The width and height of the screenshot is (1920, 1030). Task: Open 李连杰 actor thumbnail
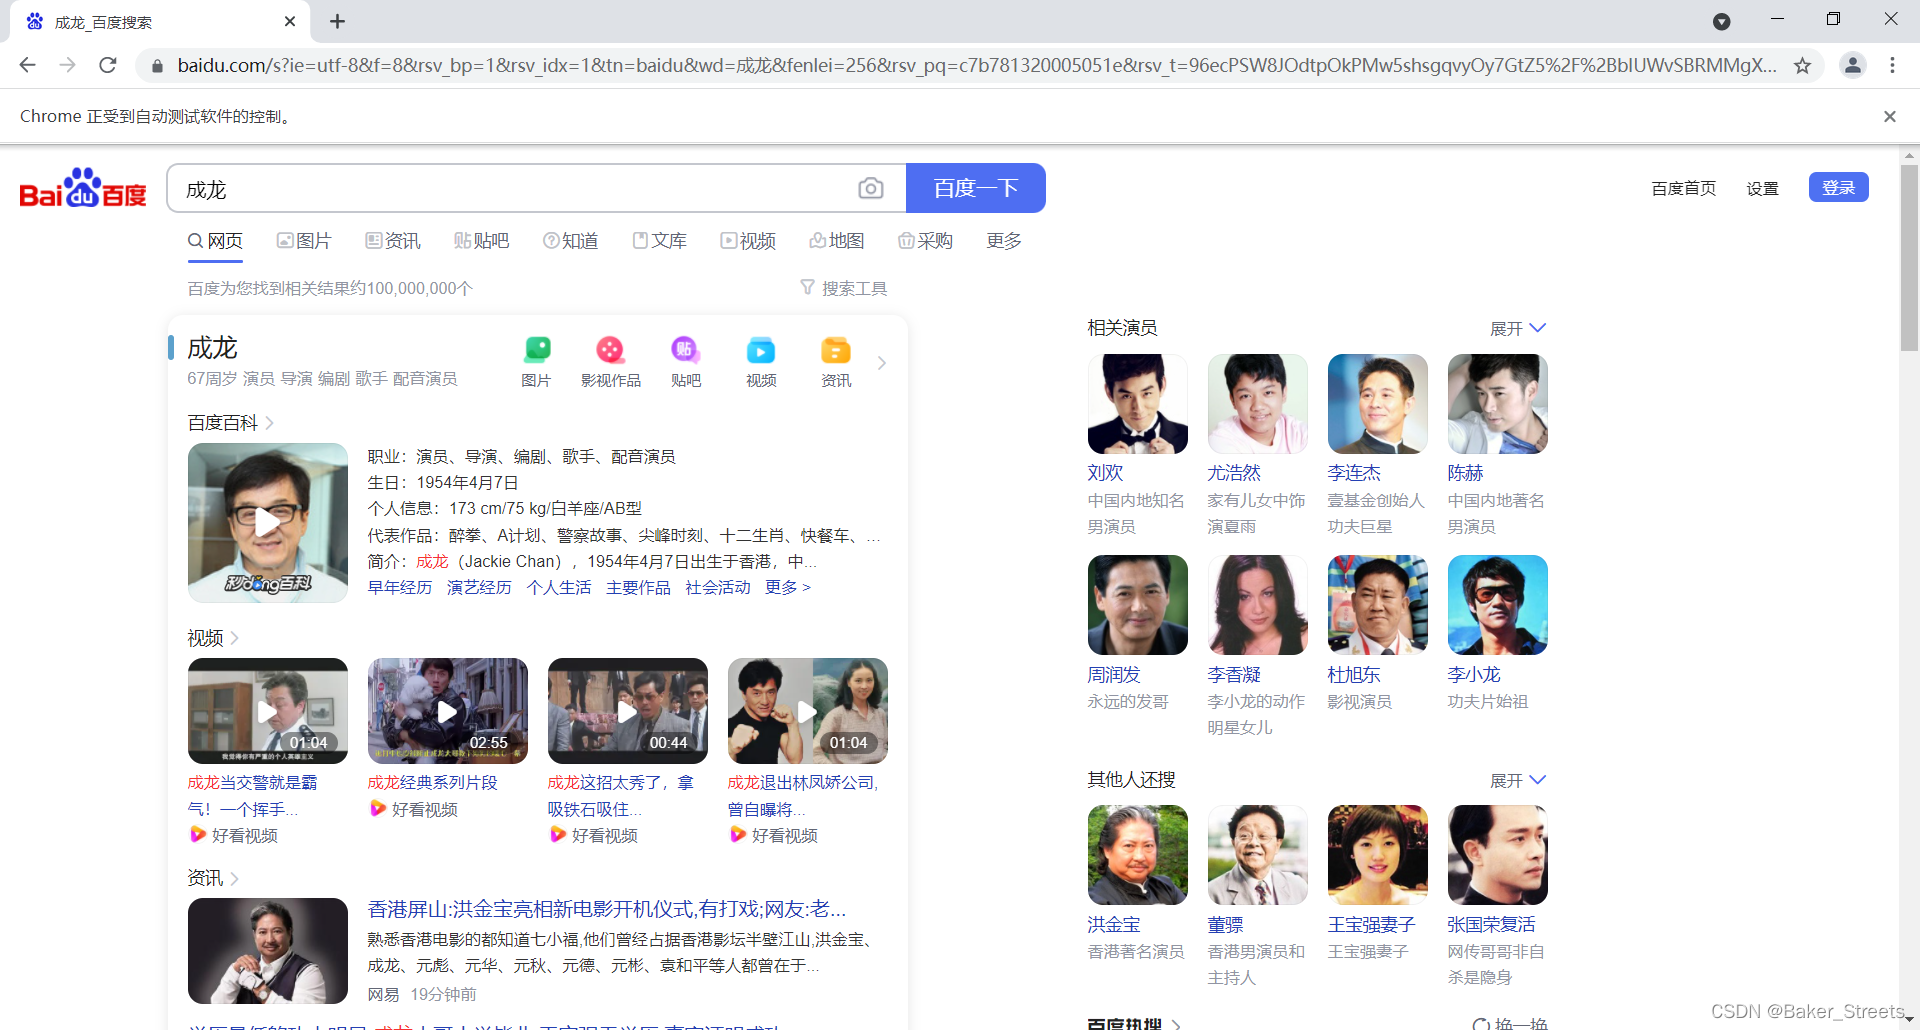(x=1378, y=404)
